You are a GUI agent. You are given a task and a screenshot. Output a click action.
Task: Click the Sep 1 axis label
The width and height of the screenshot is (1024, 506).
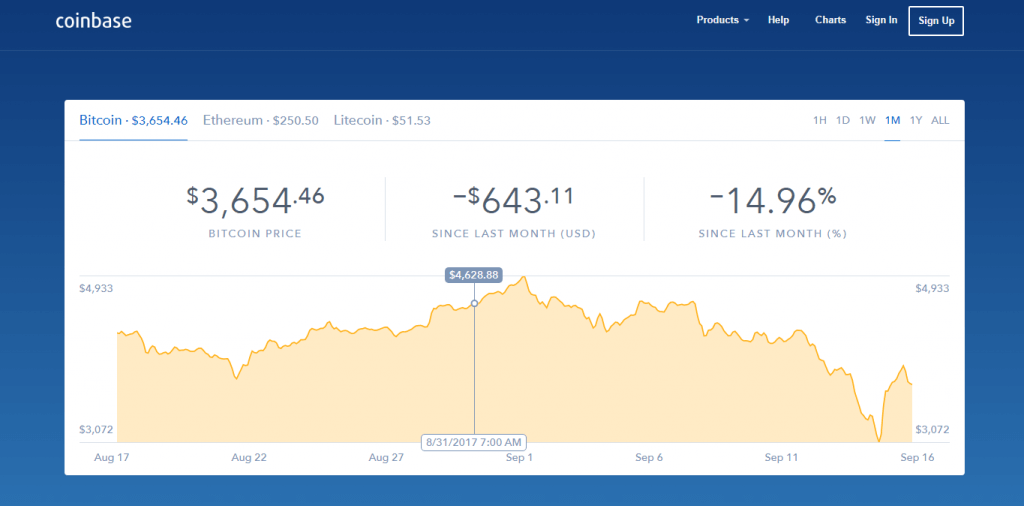click(519, 458)
